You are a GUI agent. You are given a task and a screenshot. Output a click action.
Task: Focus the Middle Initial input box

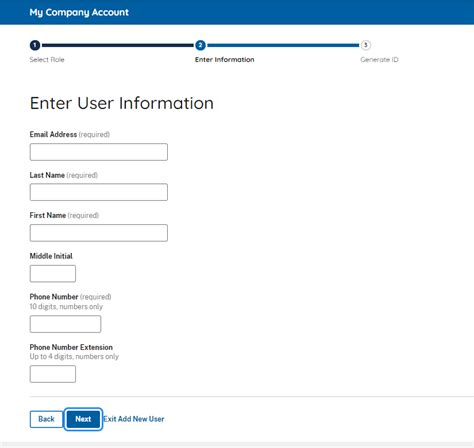coord(53,274)
